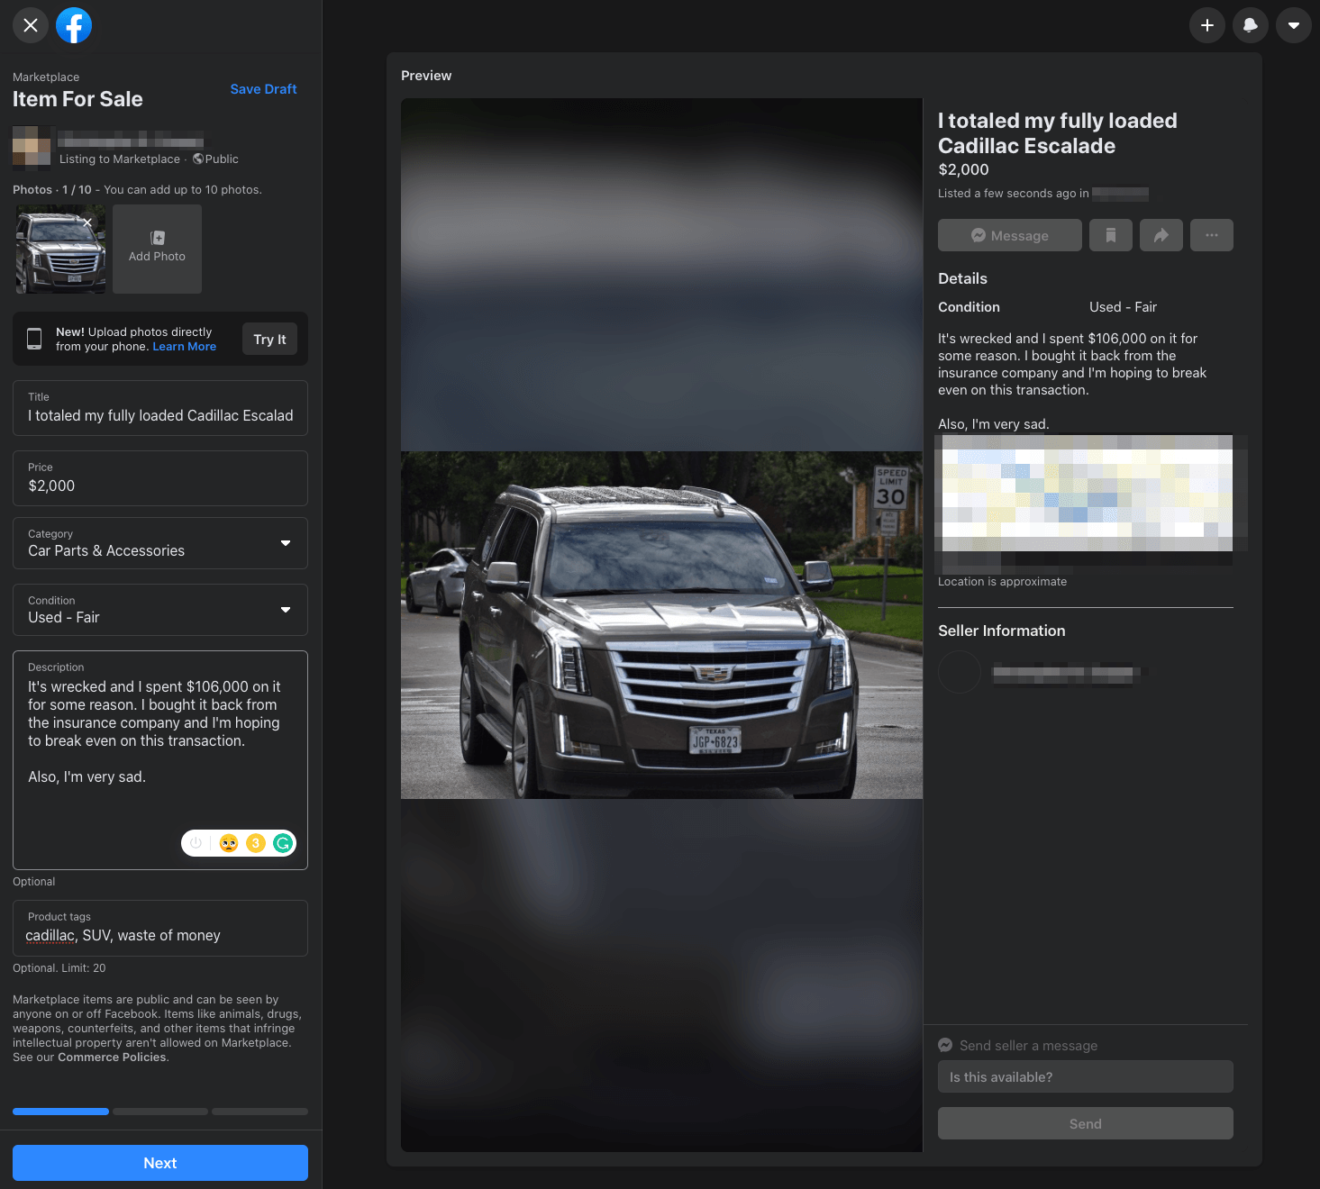The image size is (1320, 1189).
Task: Open the account dropdown arrow
Action: click(1293, 25)
